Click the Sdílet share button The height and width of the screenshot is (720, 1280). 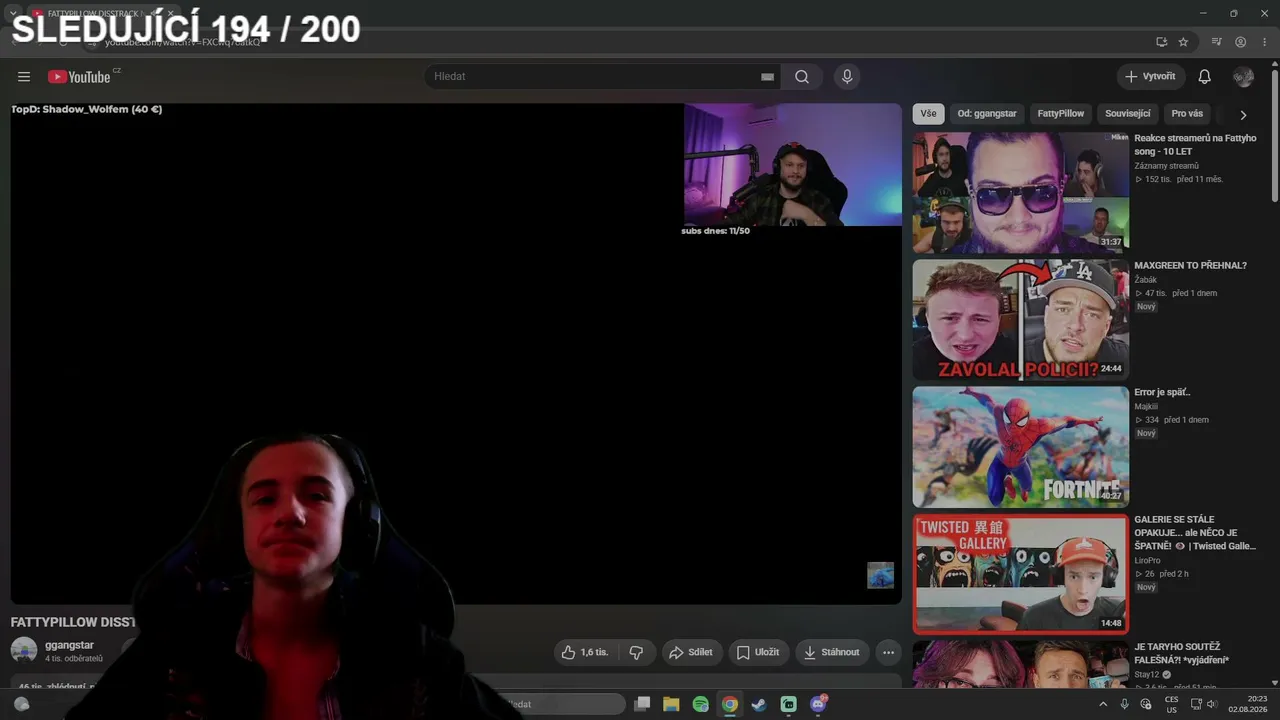click(691, 652)
